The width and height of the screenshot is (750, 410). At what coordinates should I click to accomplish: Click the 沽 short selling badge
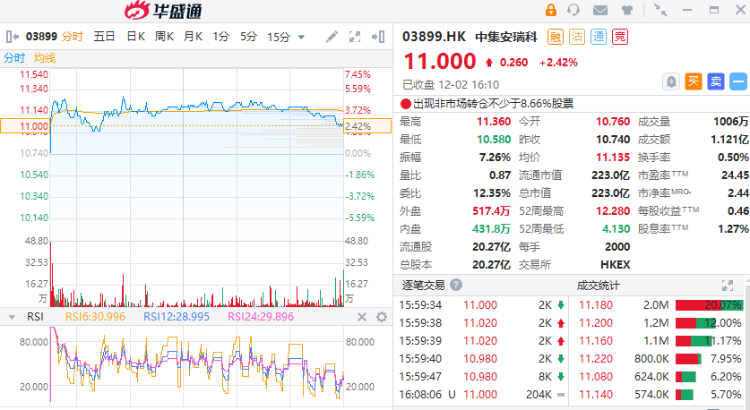coord(577,37)
